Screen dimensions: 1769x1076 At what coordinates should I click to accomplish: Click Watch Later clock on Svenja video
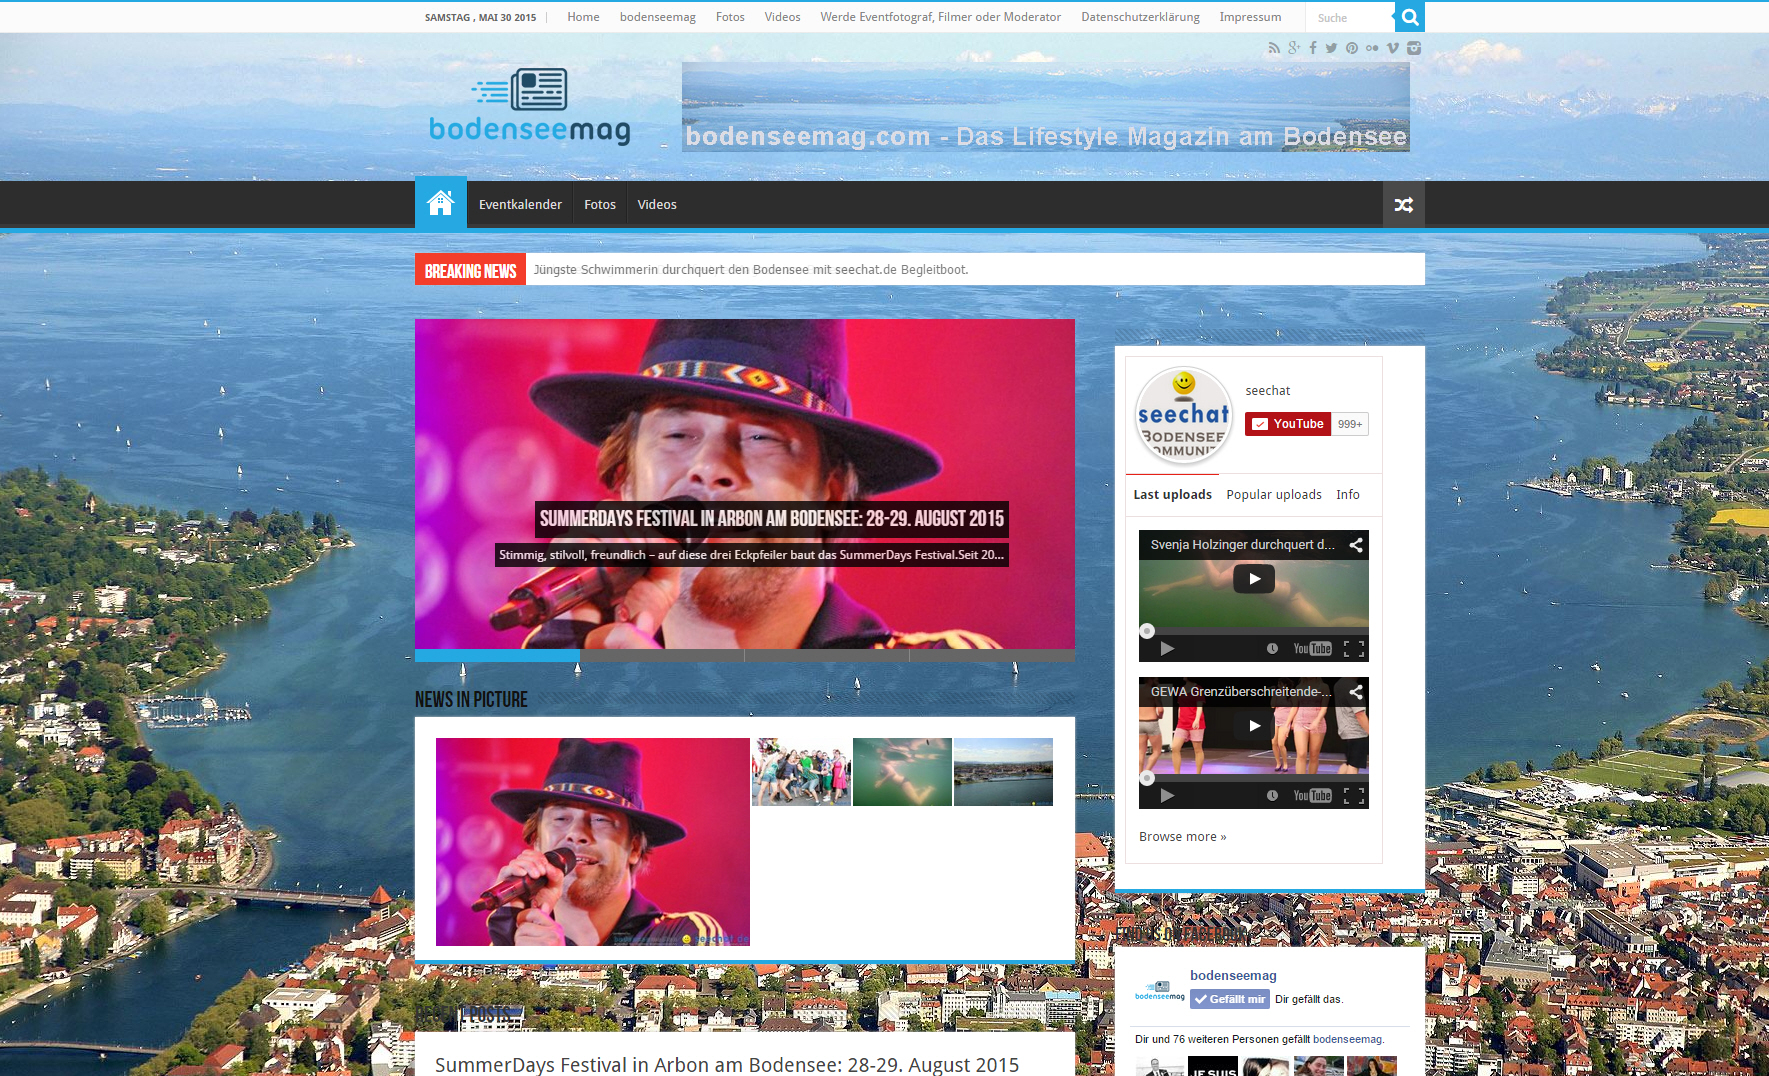coord(1272,649)
